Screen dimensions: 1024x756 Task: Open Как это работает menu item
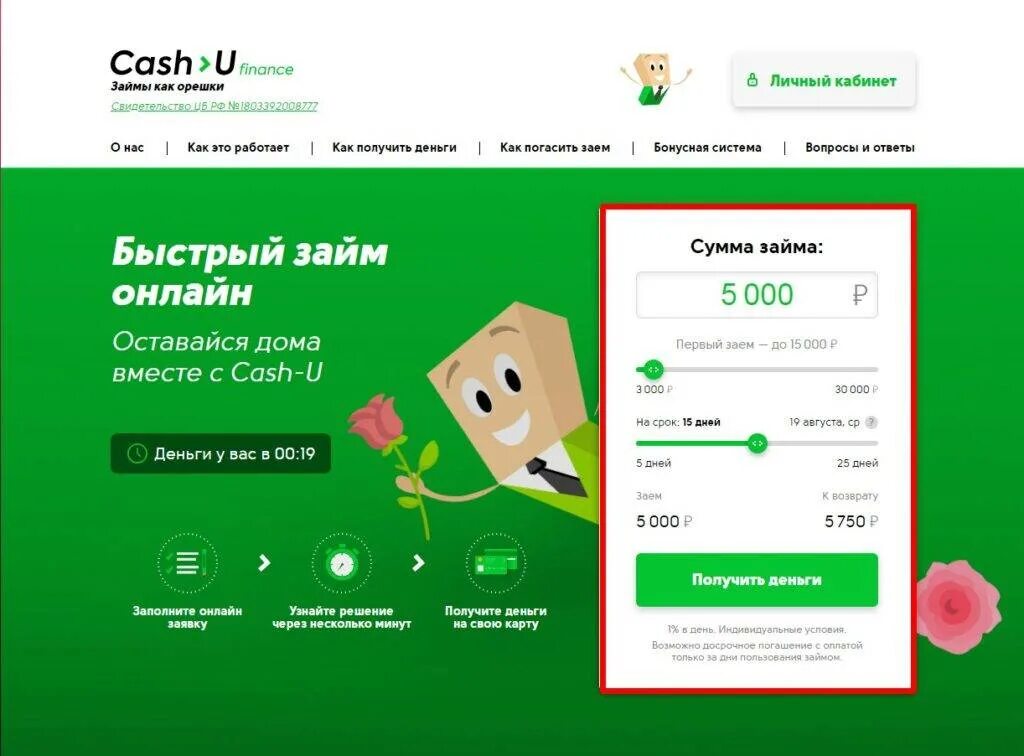[238, 148]
